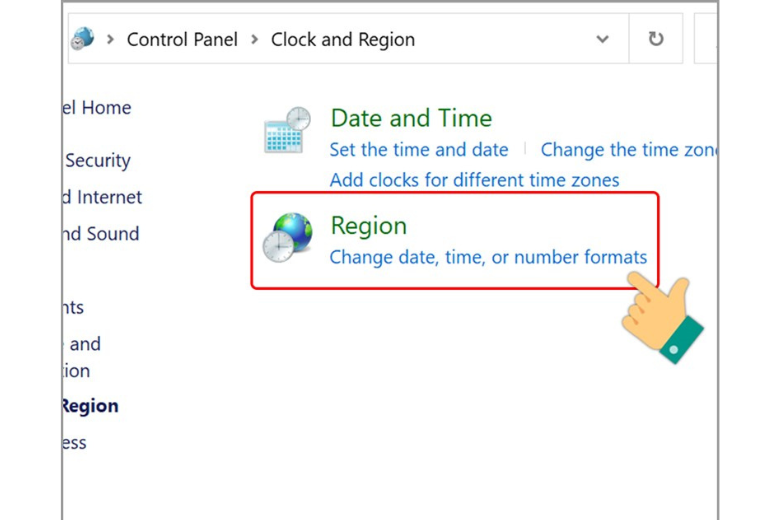Image resolution: width=780 pixels, height=520 pixels.
Task: Open the Security category in sidebar
Action: coord(98,160)
